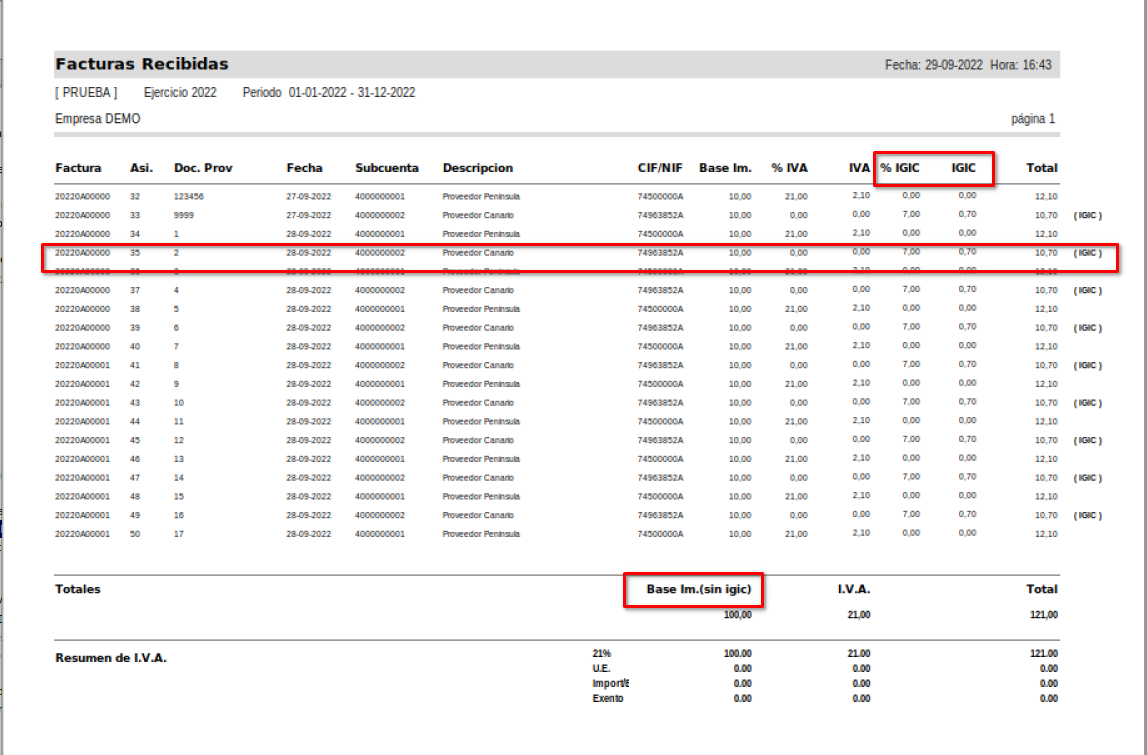Click the Fecha column header
Image resolution: width=1147 pixels, height=755 pixels.
[x=304, y=168]
